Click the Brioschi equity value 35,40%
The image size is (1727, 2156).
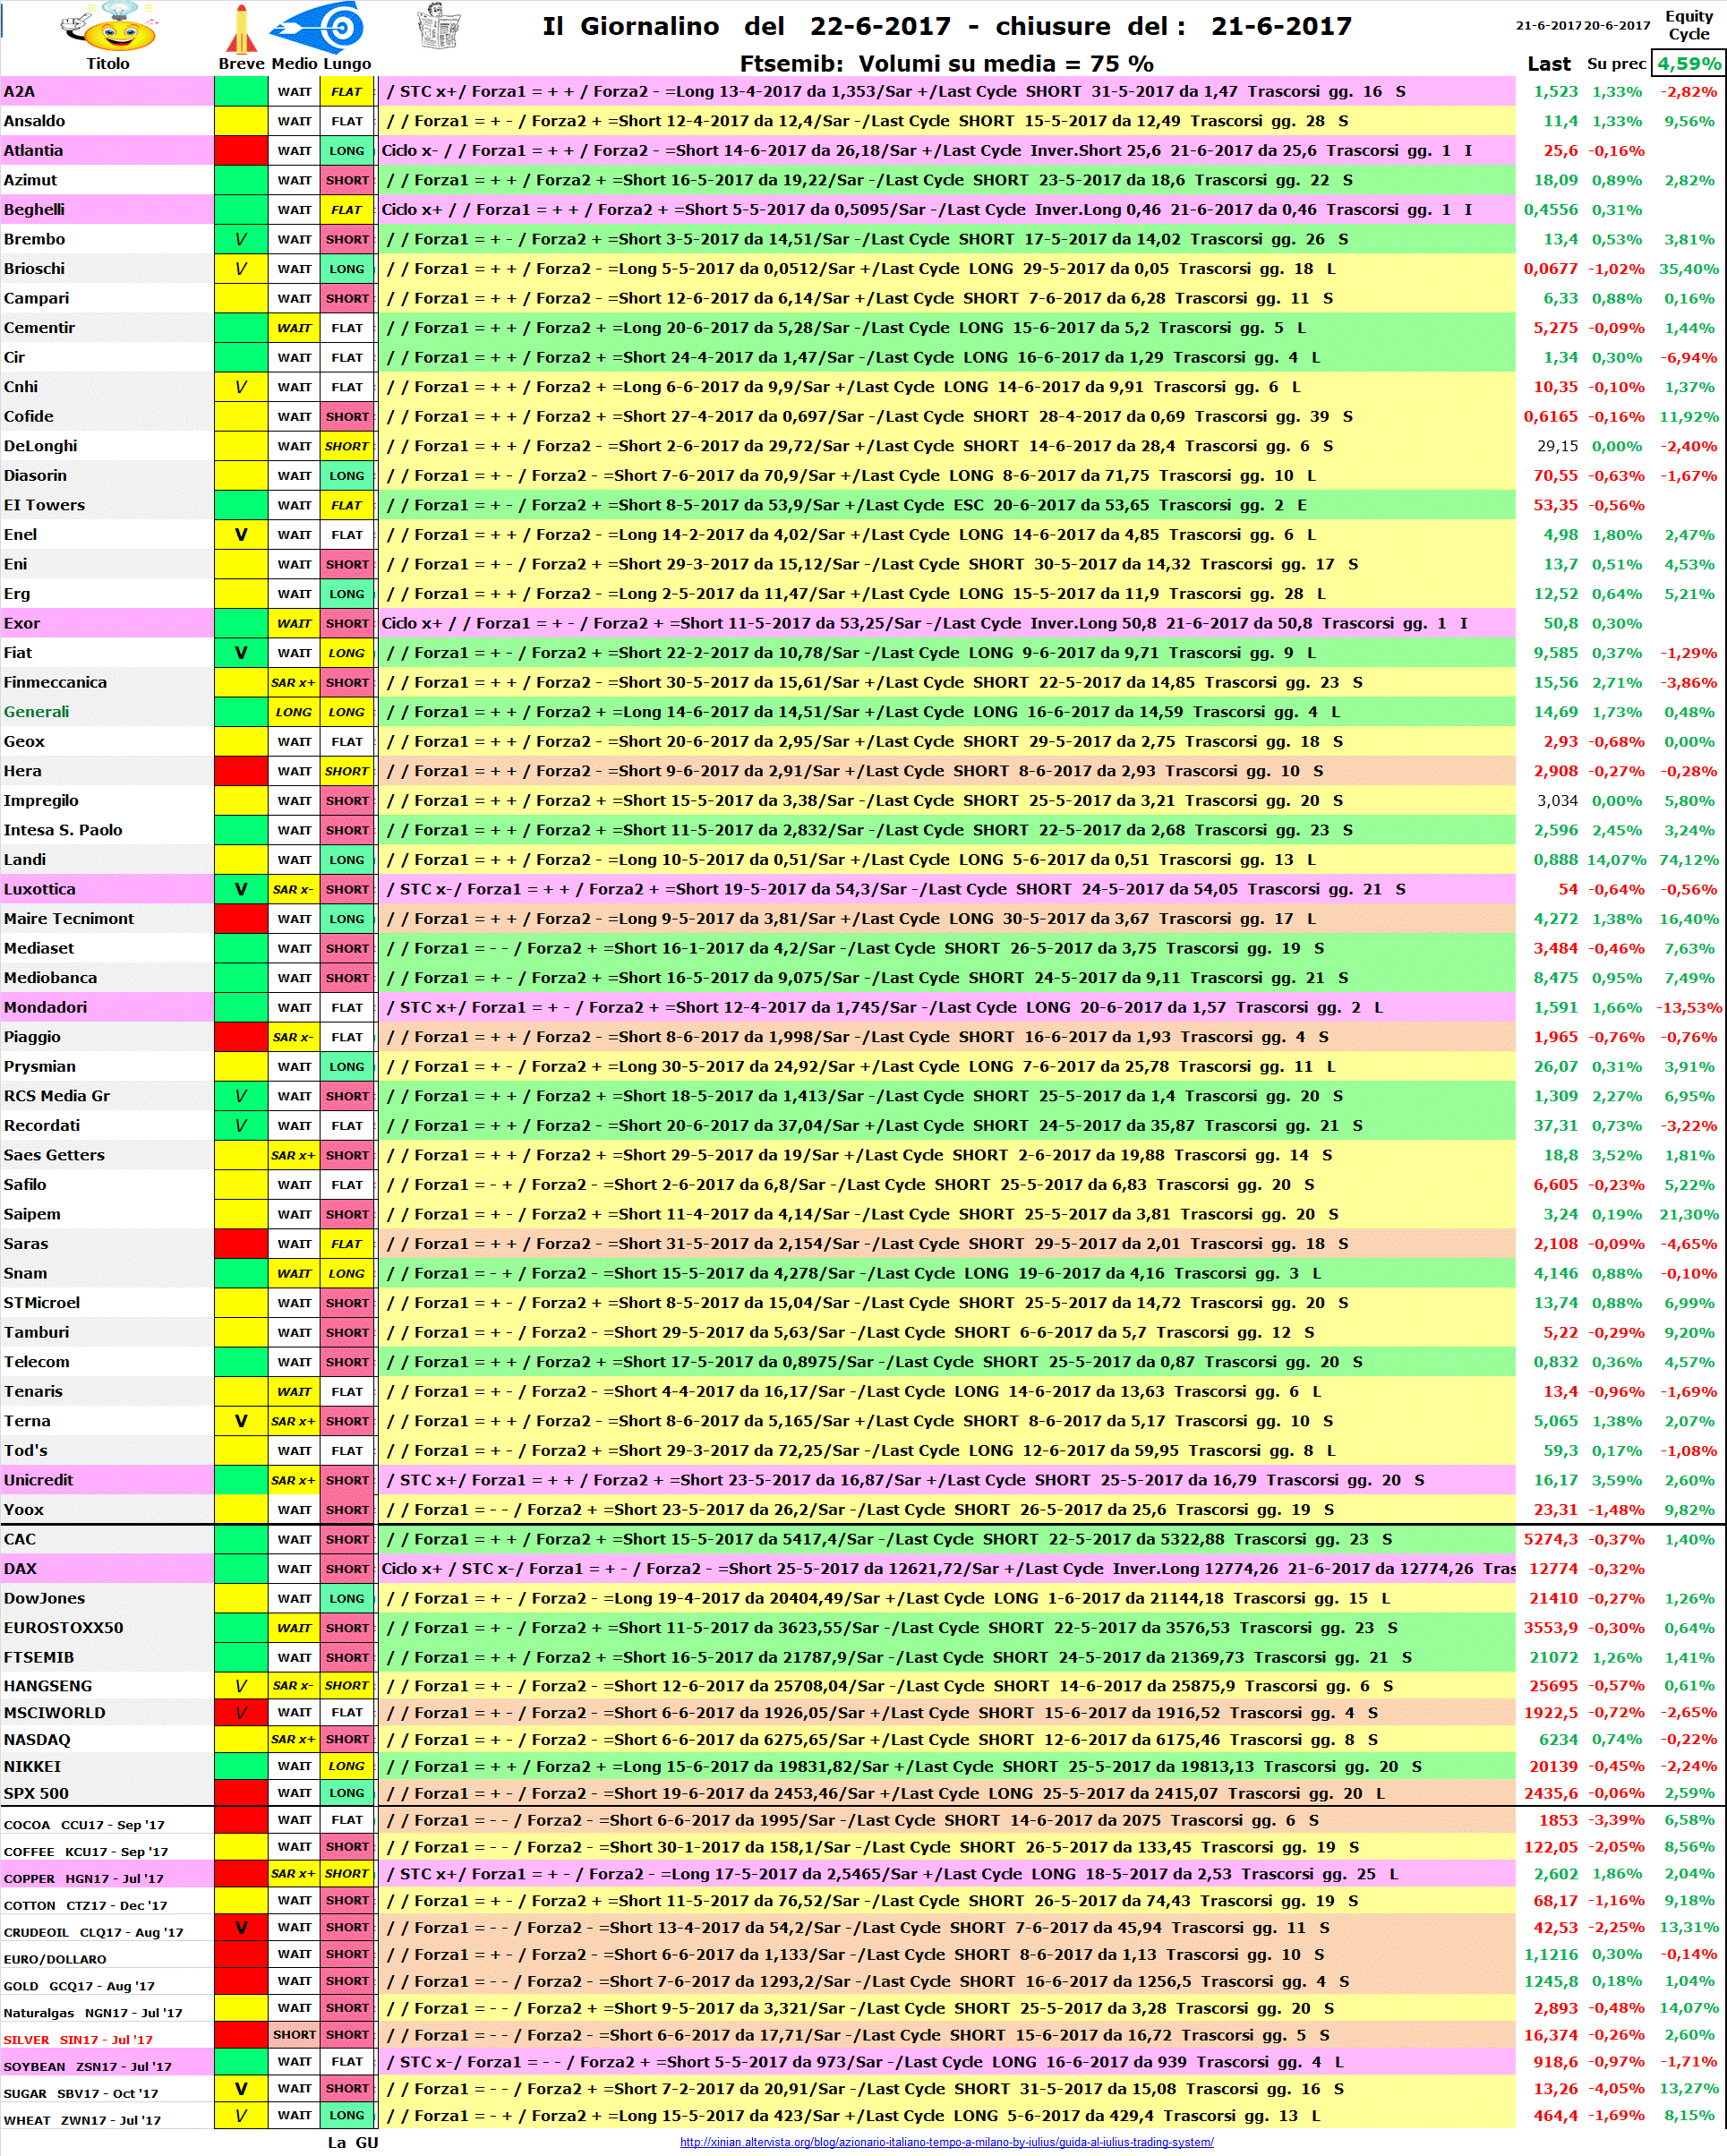tap(1689, 268)
